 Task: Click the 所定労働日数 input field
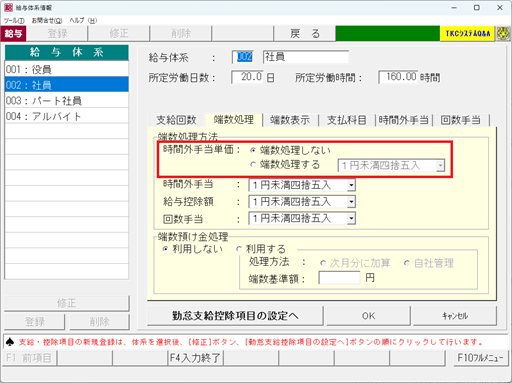click(248, 77)
